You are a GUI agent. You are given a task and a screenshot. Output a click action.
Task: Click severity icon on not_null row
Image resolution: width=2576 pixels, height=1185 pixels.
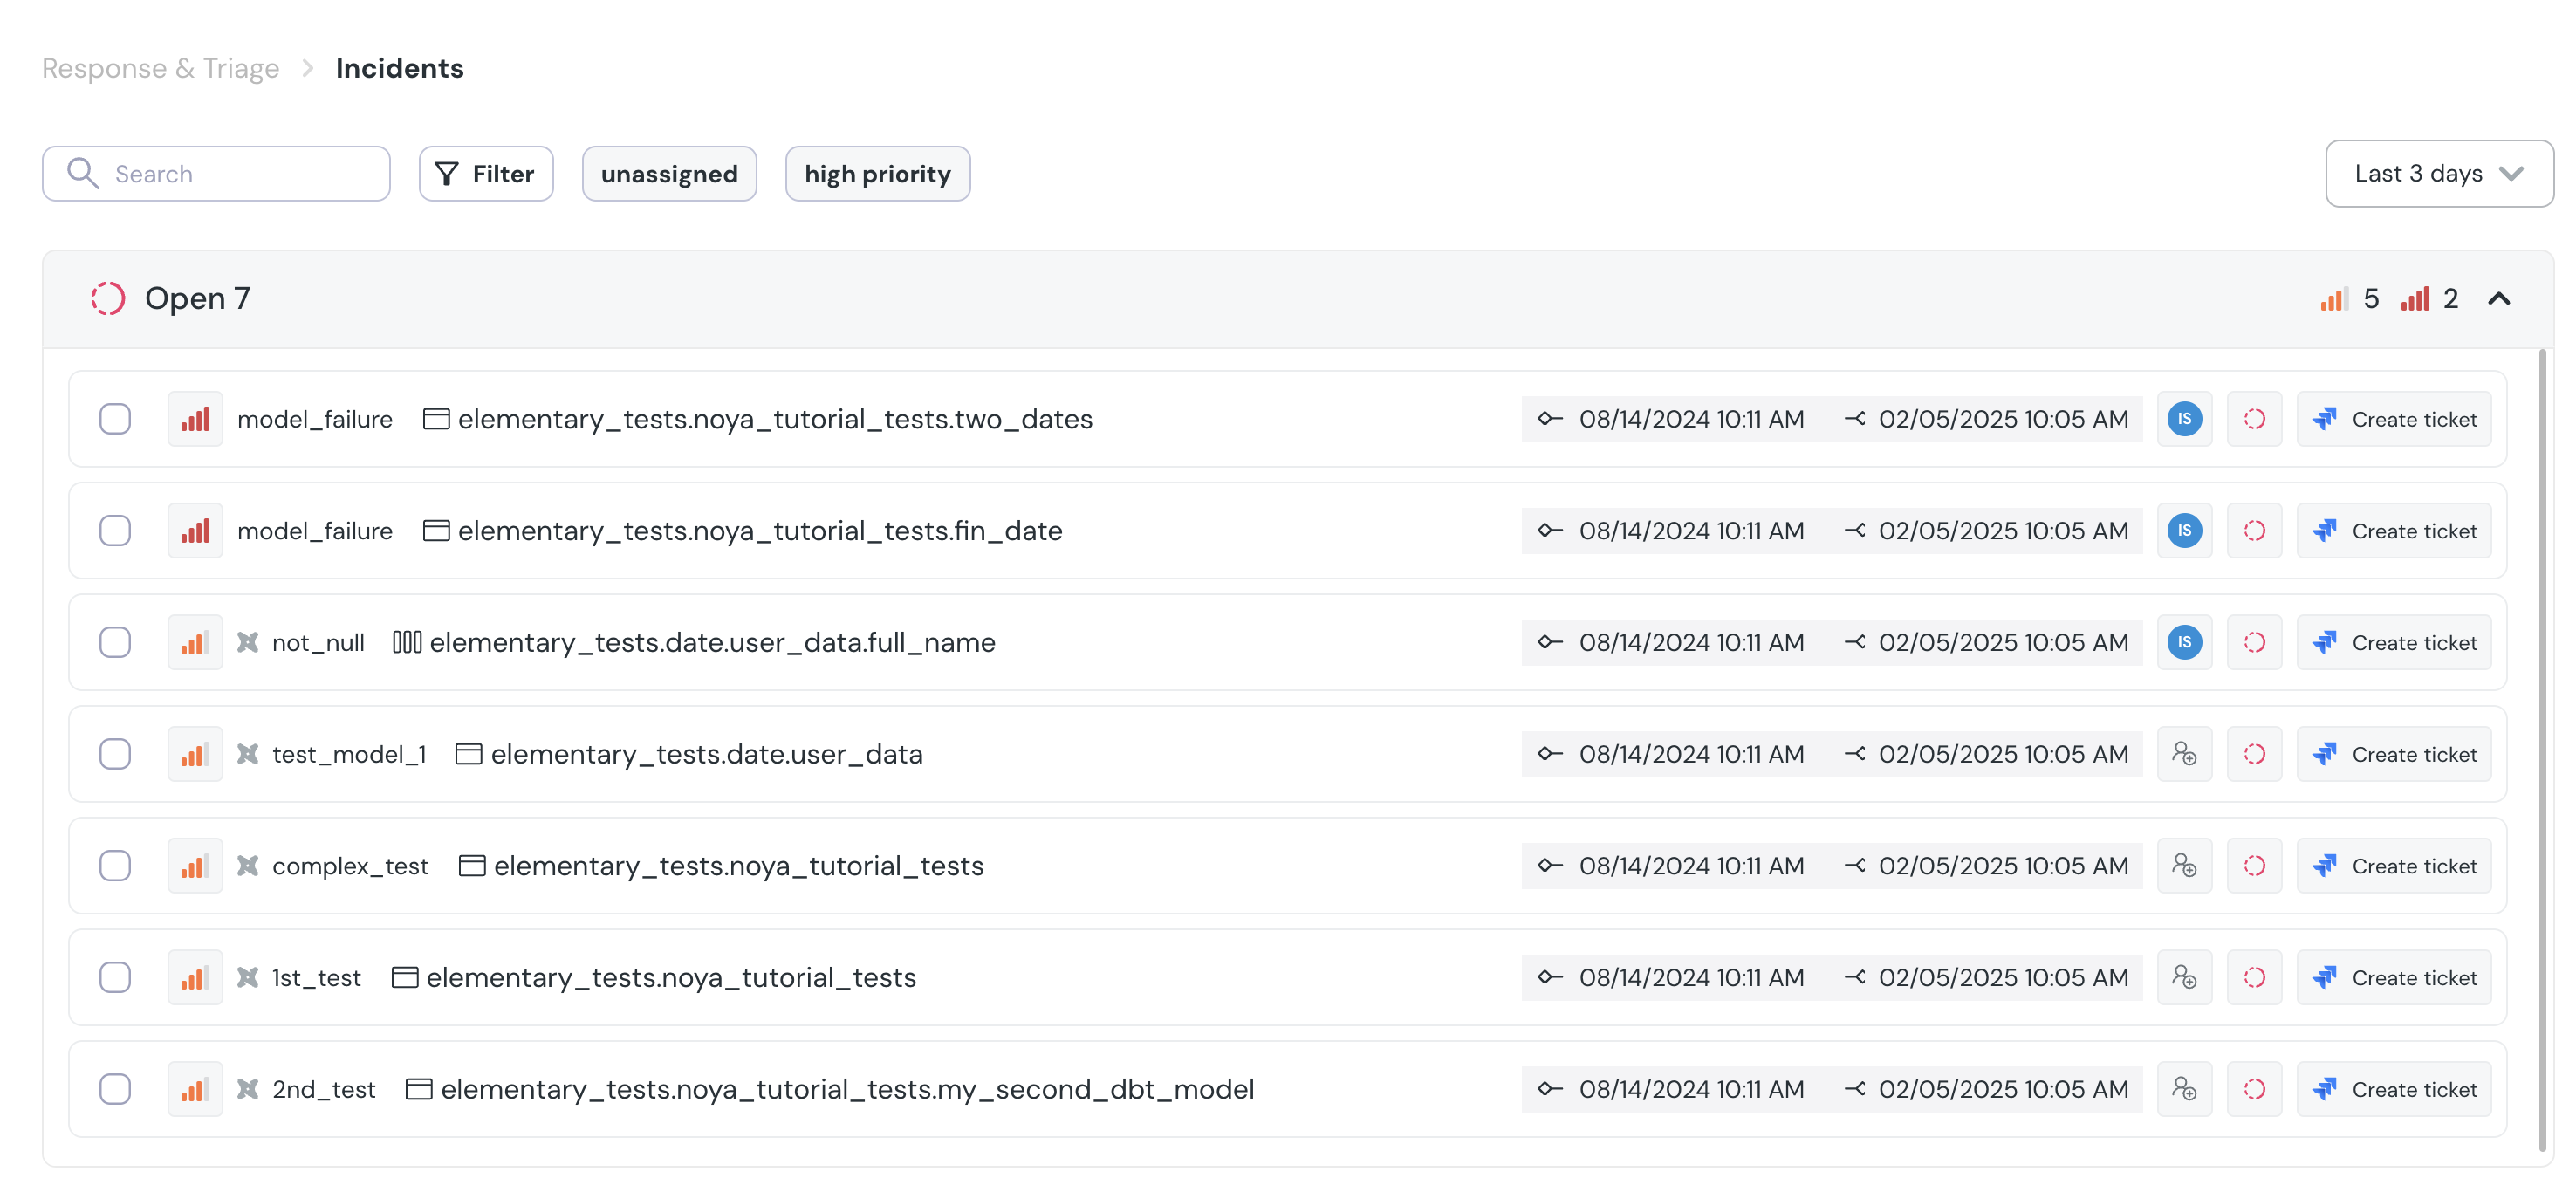pyautogui.click(x=195, y=643)
